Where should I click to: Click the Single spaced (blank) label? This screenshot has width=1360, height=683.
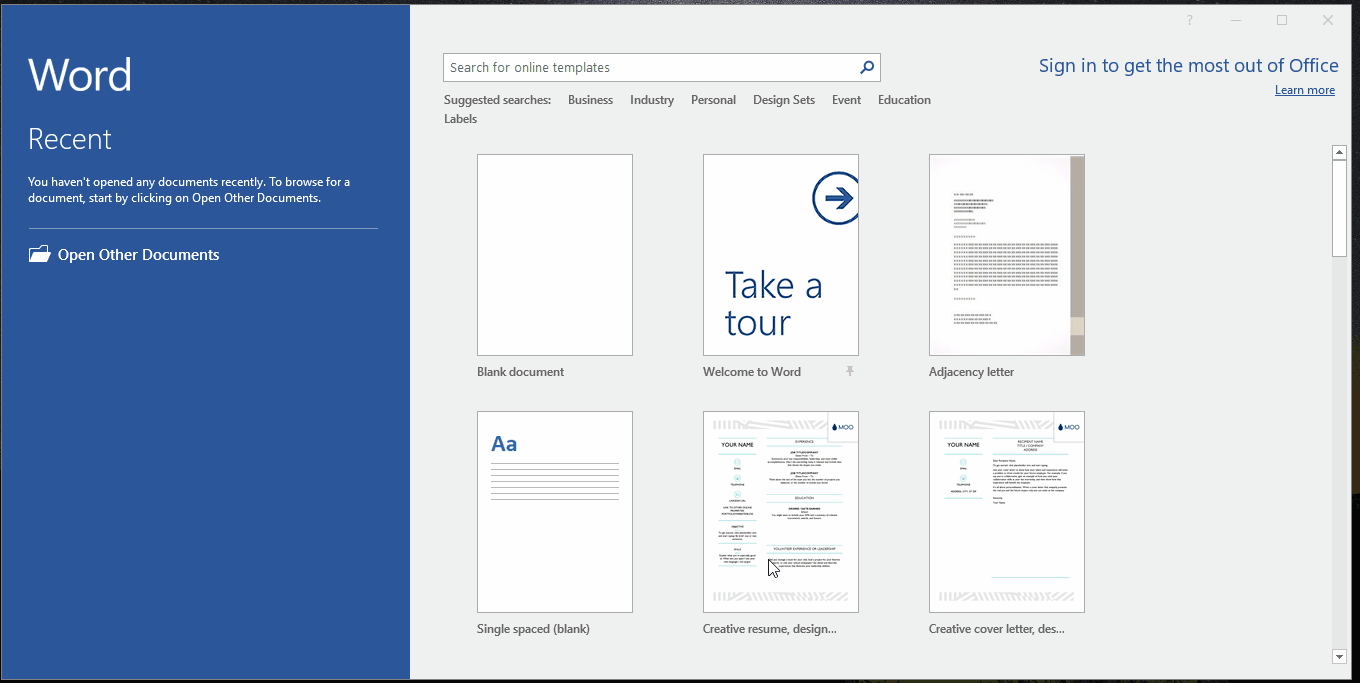[534, 629]
